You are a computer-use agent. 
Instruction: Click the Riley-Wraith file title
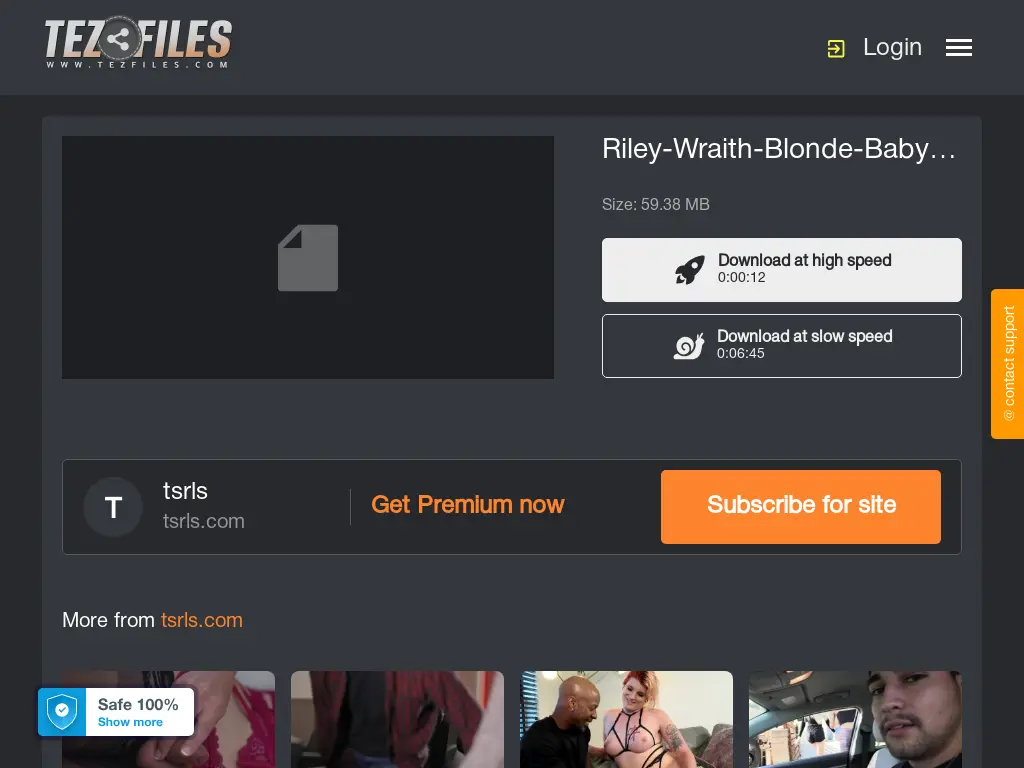point(778,149)
